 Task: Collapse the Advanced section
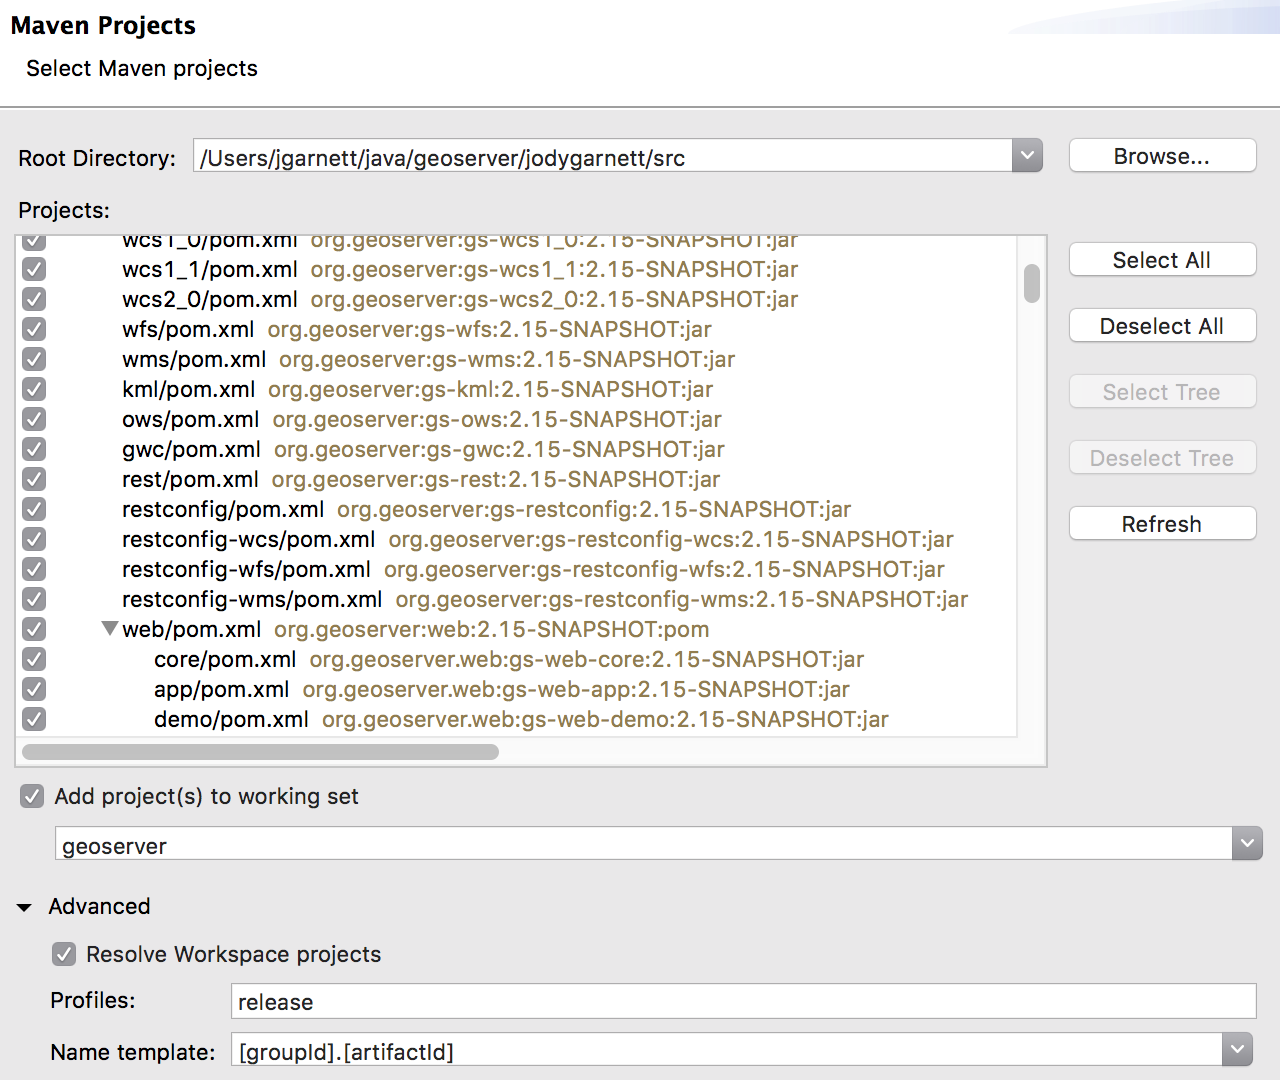click(x=25, y=907)
